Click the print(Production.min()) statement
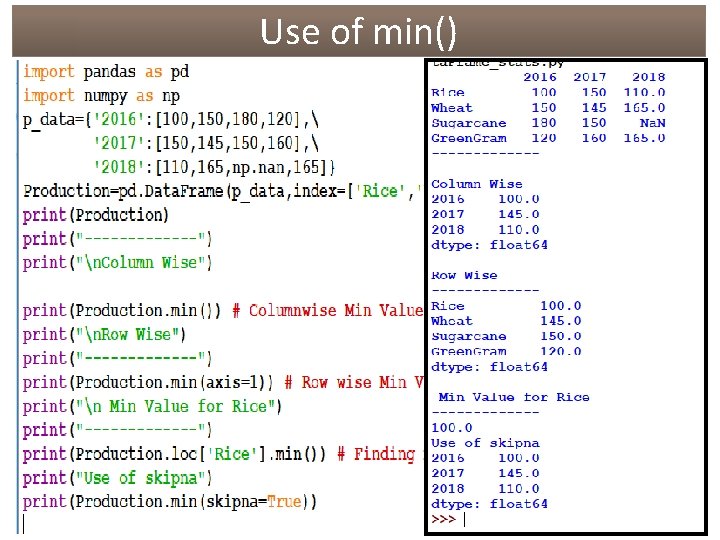The height and width of the screenshot is (540, 720). tap(122, 311)
